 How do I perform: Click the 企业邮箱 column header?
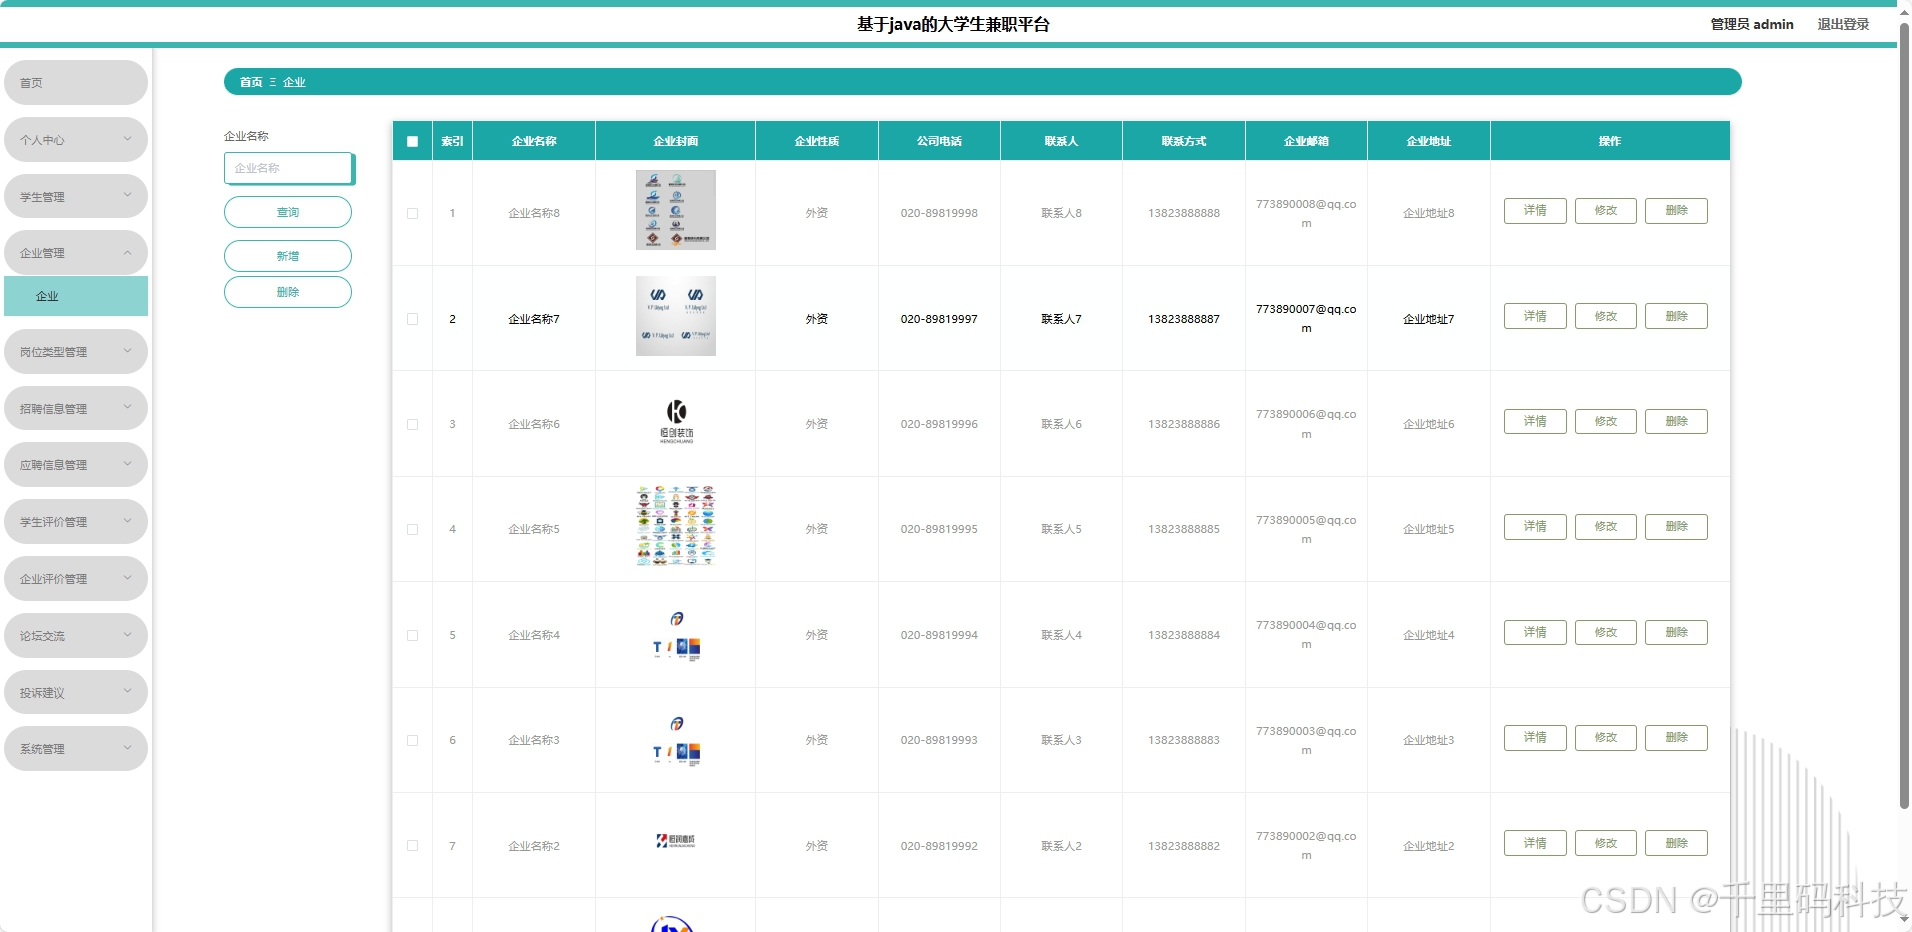1306,141
